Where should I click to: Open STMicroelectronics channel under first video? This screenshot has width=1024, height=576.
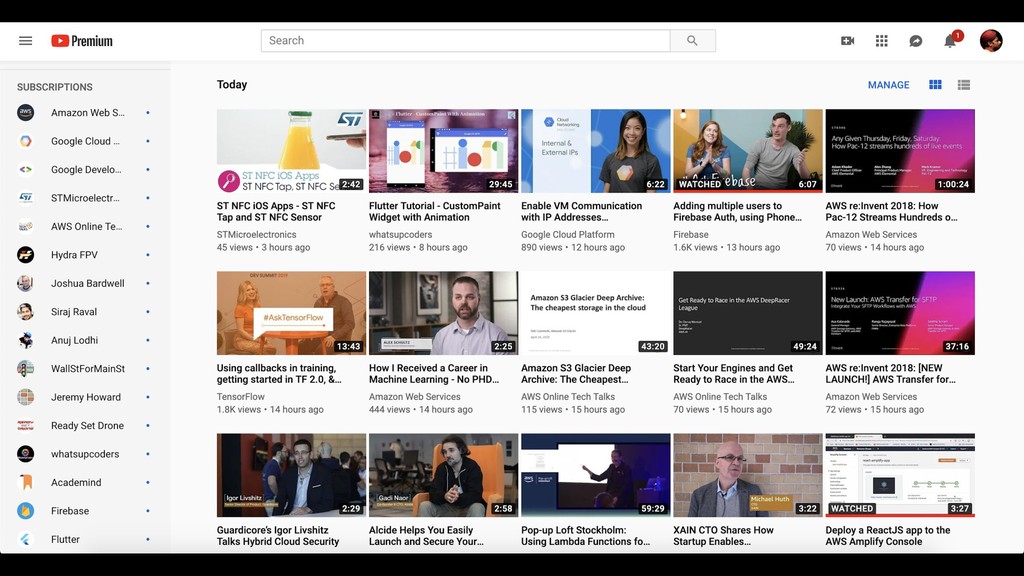point(257,234)
